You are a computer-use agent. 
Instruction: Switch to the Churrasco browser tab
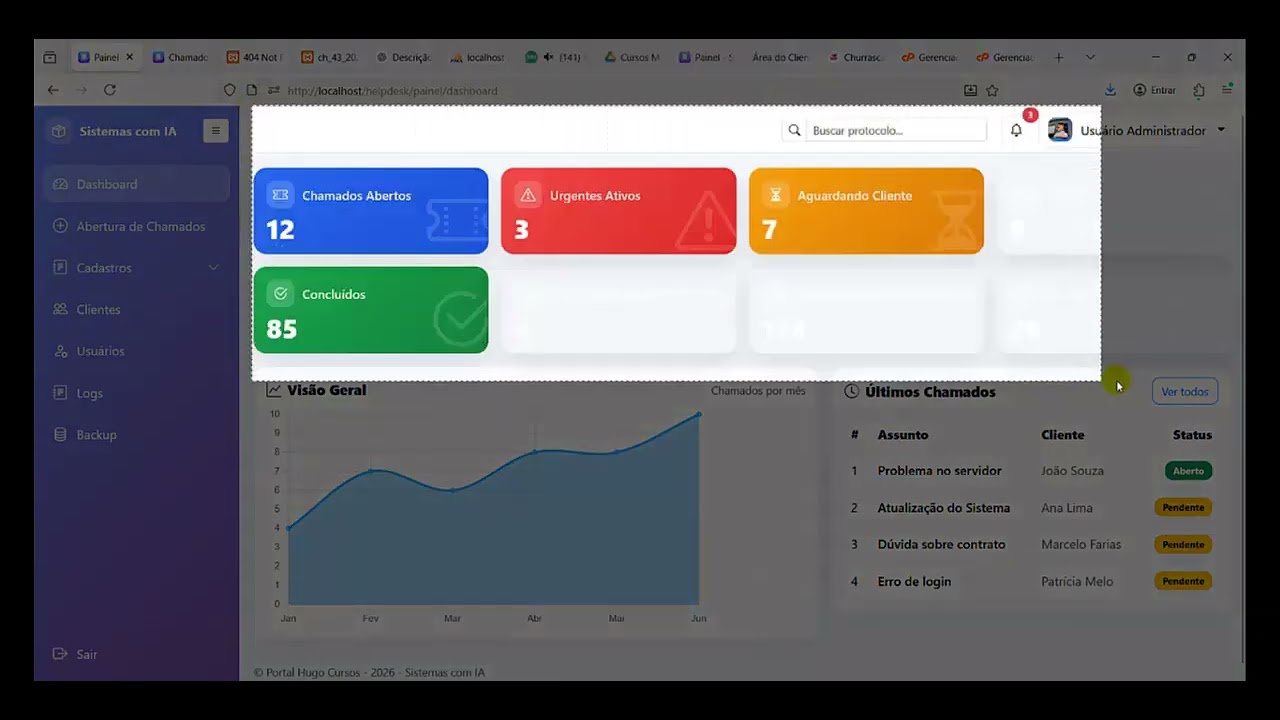pyautogui.click(x=856, y=57)
